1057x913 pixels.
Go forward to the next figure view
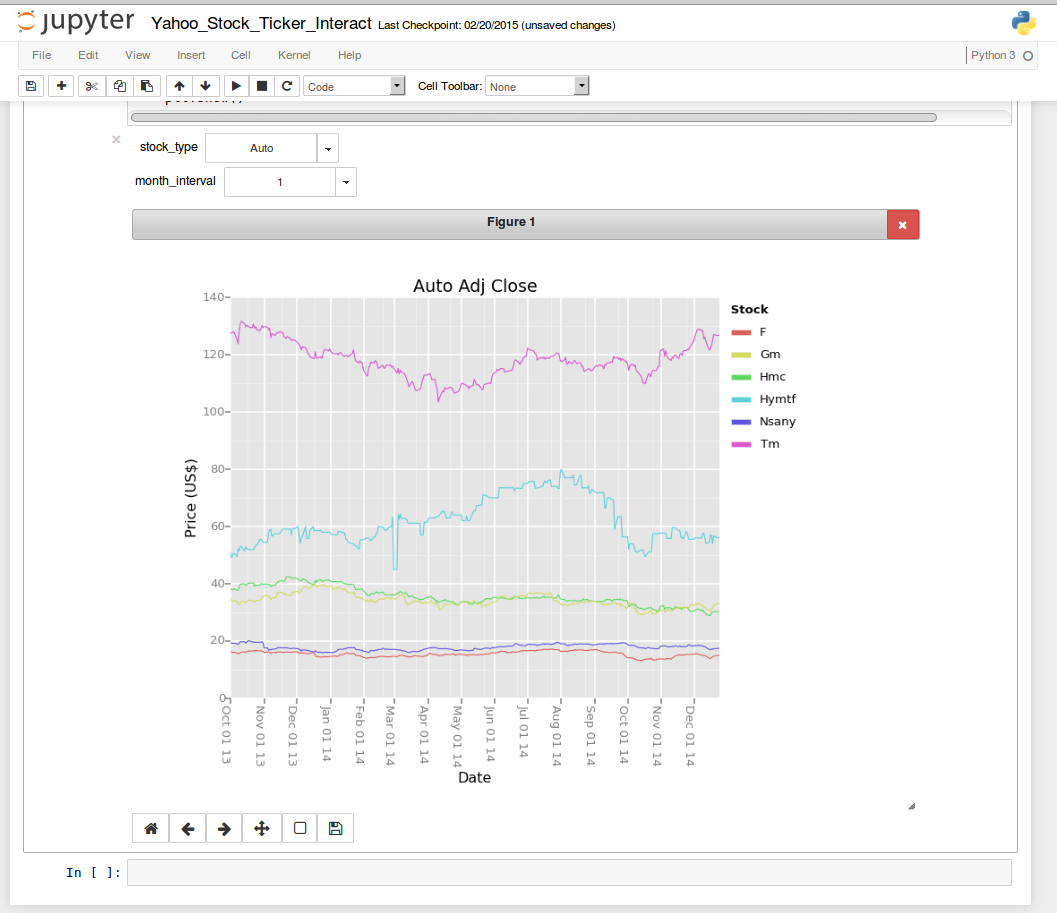224,828
